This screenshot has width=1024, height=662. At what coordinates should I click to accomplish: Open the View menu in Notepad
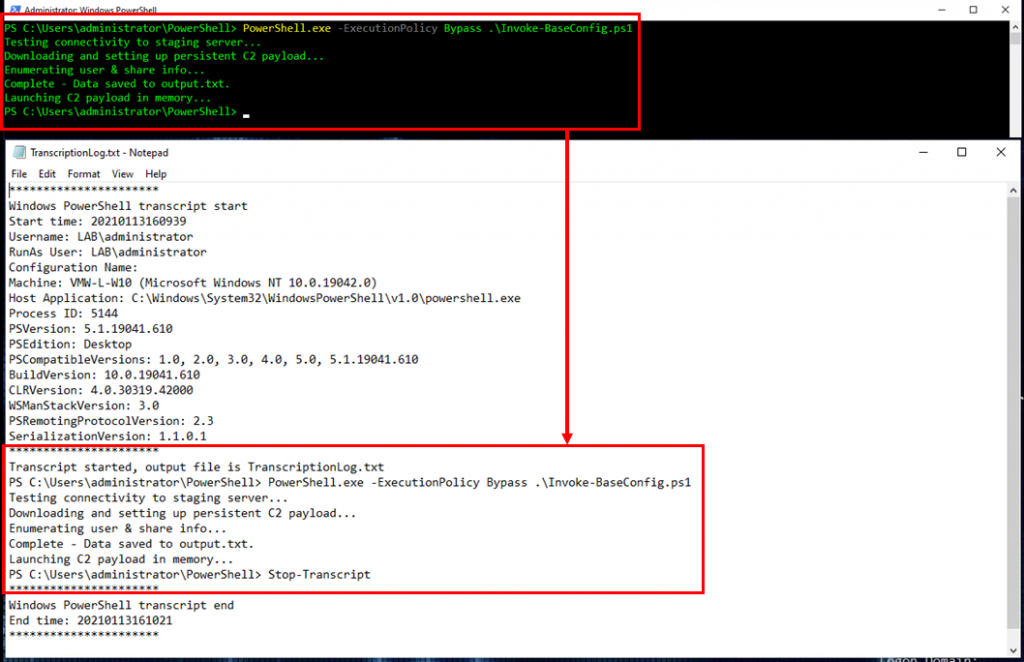tap(121, 174)
